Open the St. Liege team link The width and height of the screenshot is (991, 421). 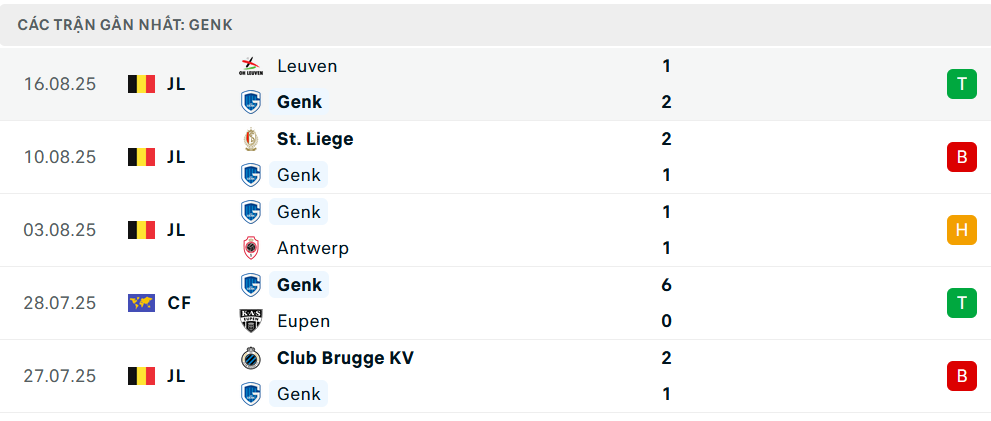pyautogui.click(x=315, y=139)
